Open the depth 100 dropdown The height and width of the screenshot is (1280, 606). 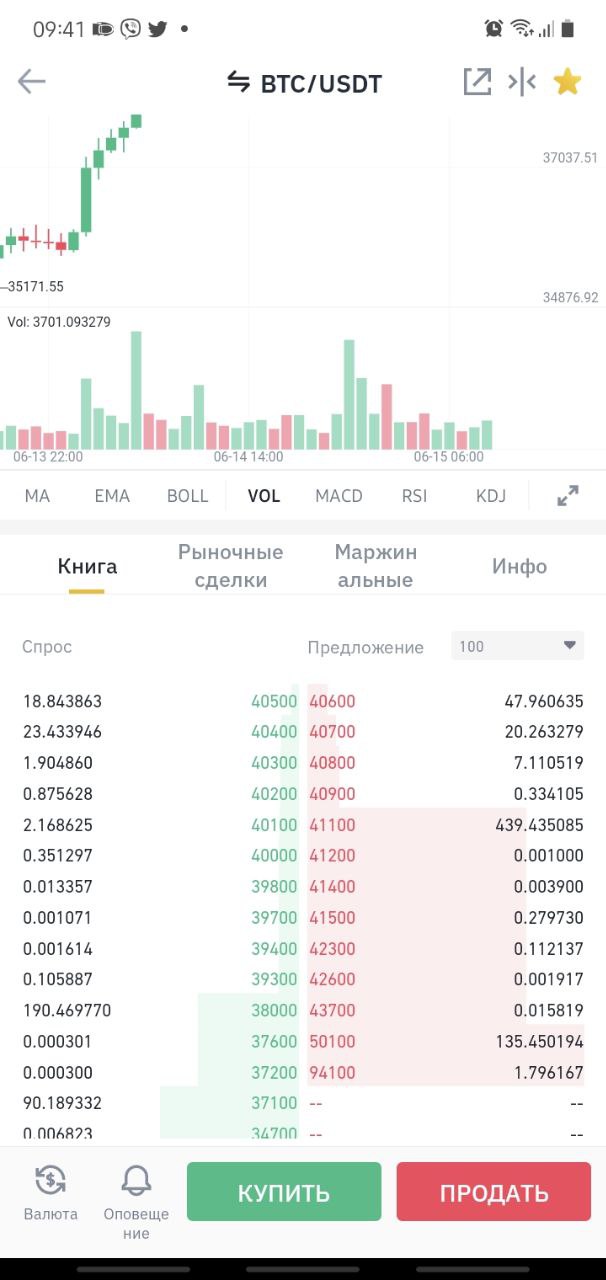(517, 646)
